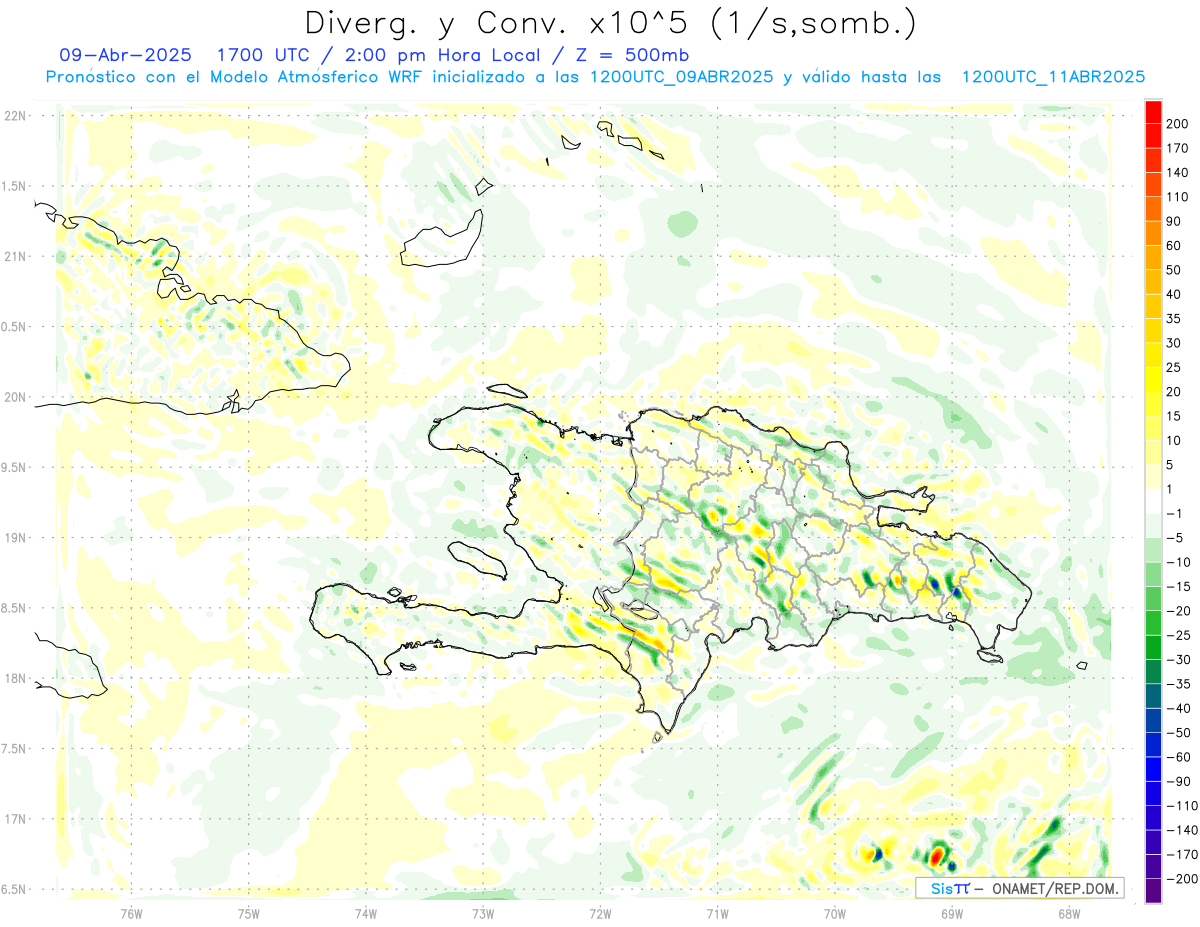Screen dimensions: 1200x927
Task: Click the "17N" latitude label
Action: (x=14, y=819)
